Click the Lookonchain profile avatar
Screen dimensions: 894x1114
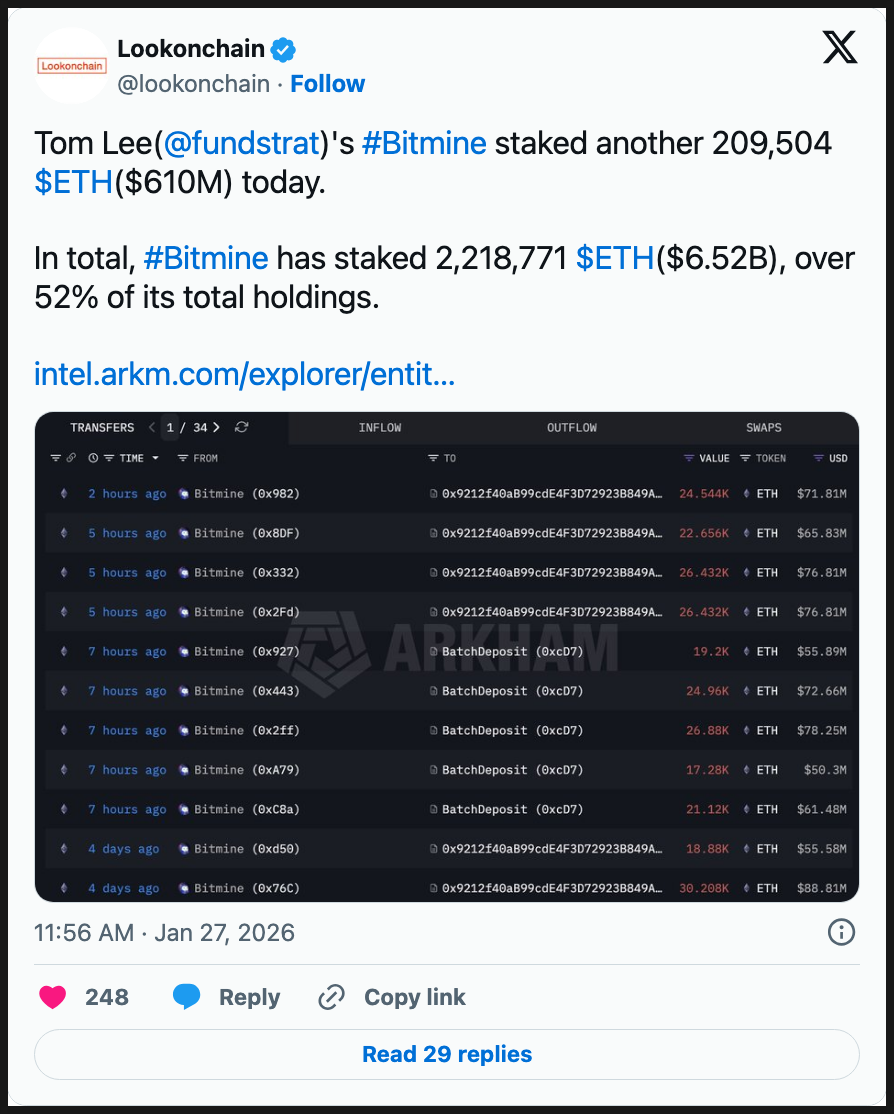(71, 66)
